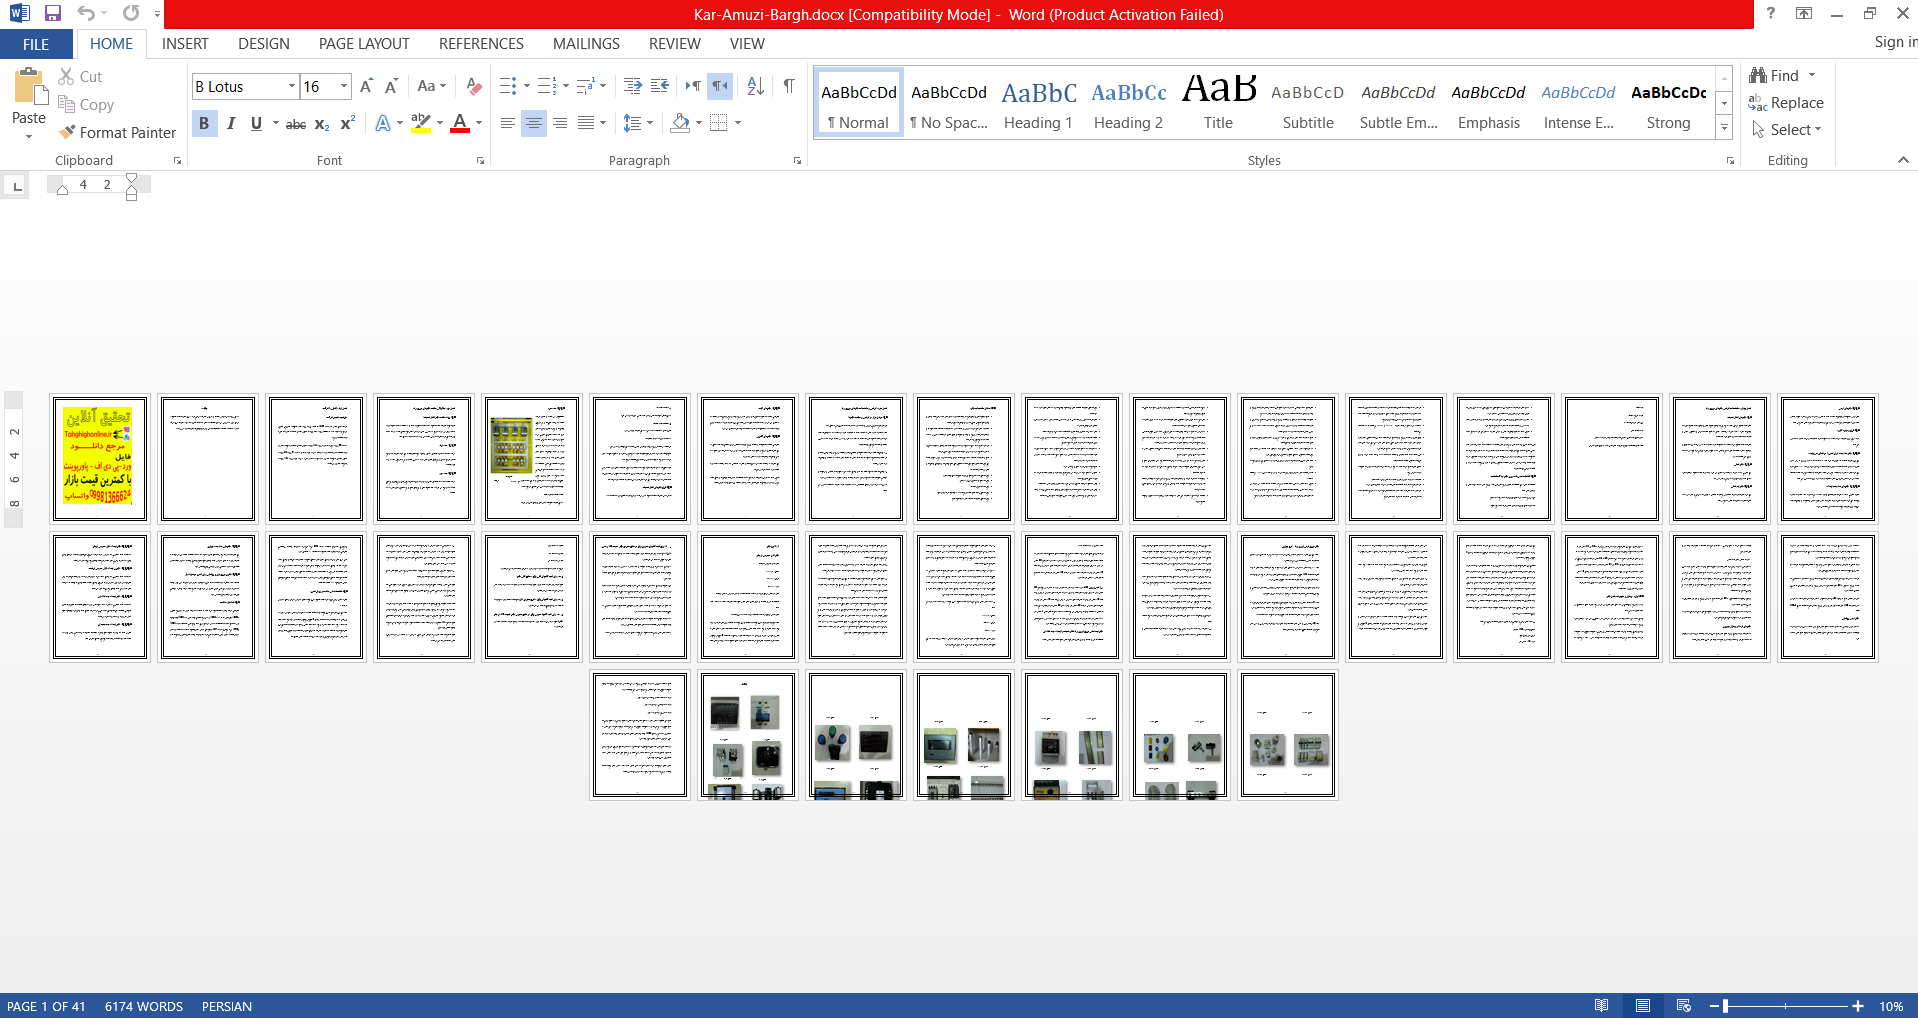Increase font size with Grow Font icon
Viewport: 1918px width, 1018px height.
366,86
